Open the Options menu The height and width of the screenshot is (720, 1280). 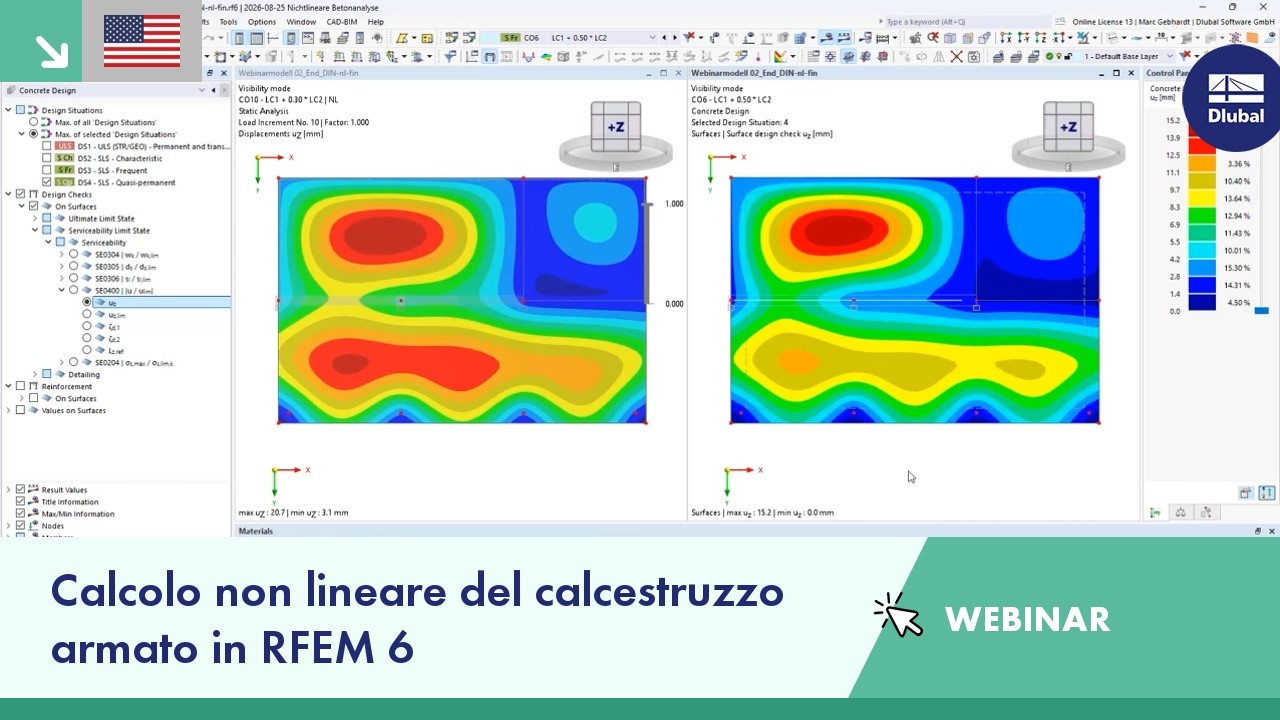[262, 22]
